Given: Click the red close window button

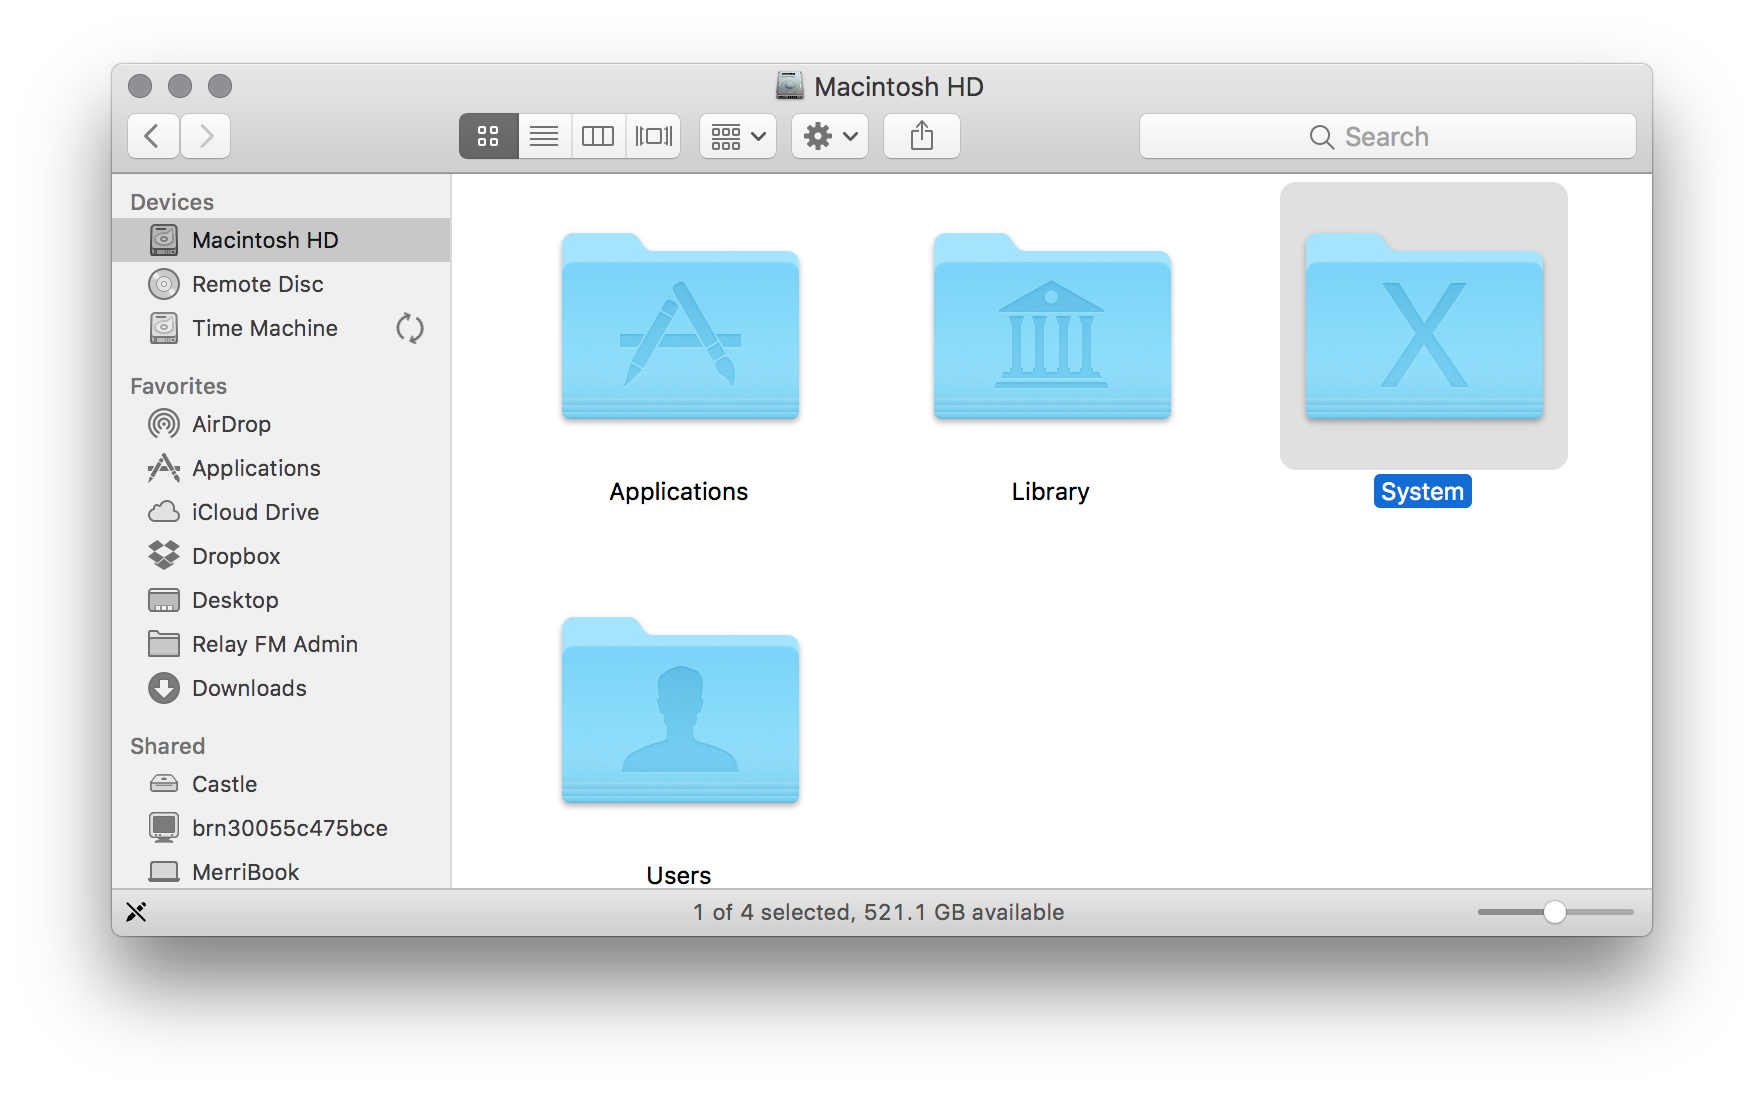Looking at the screenshot, I should [140, 86].
